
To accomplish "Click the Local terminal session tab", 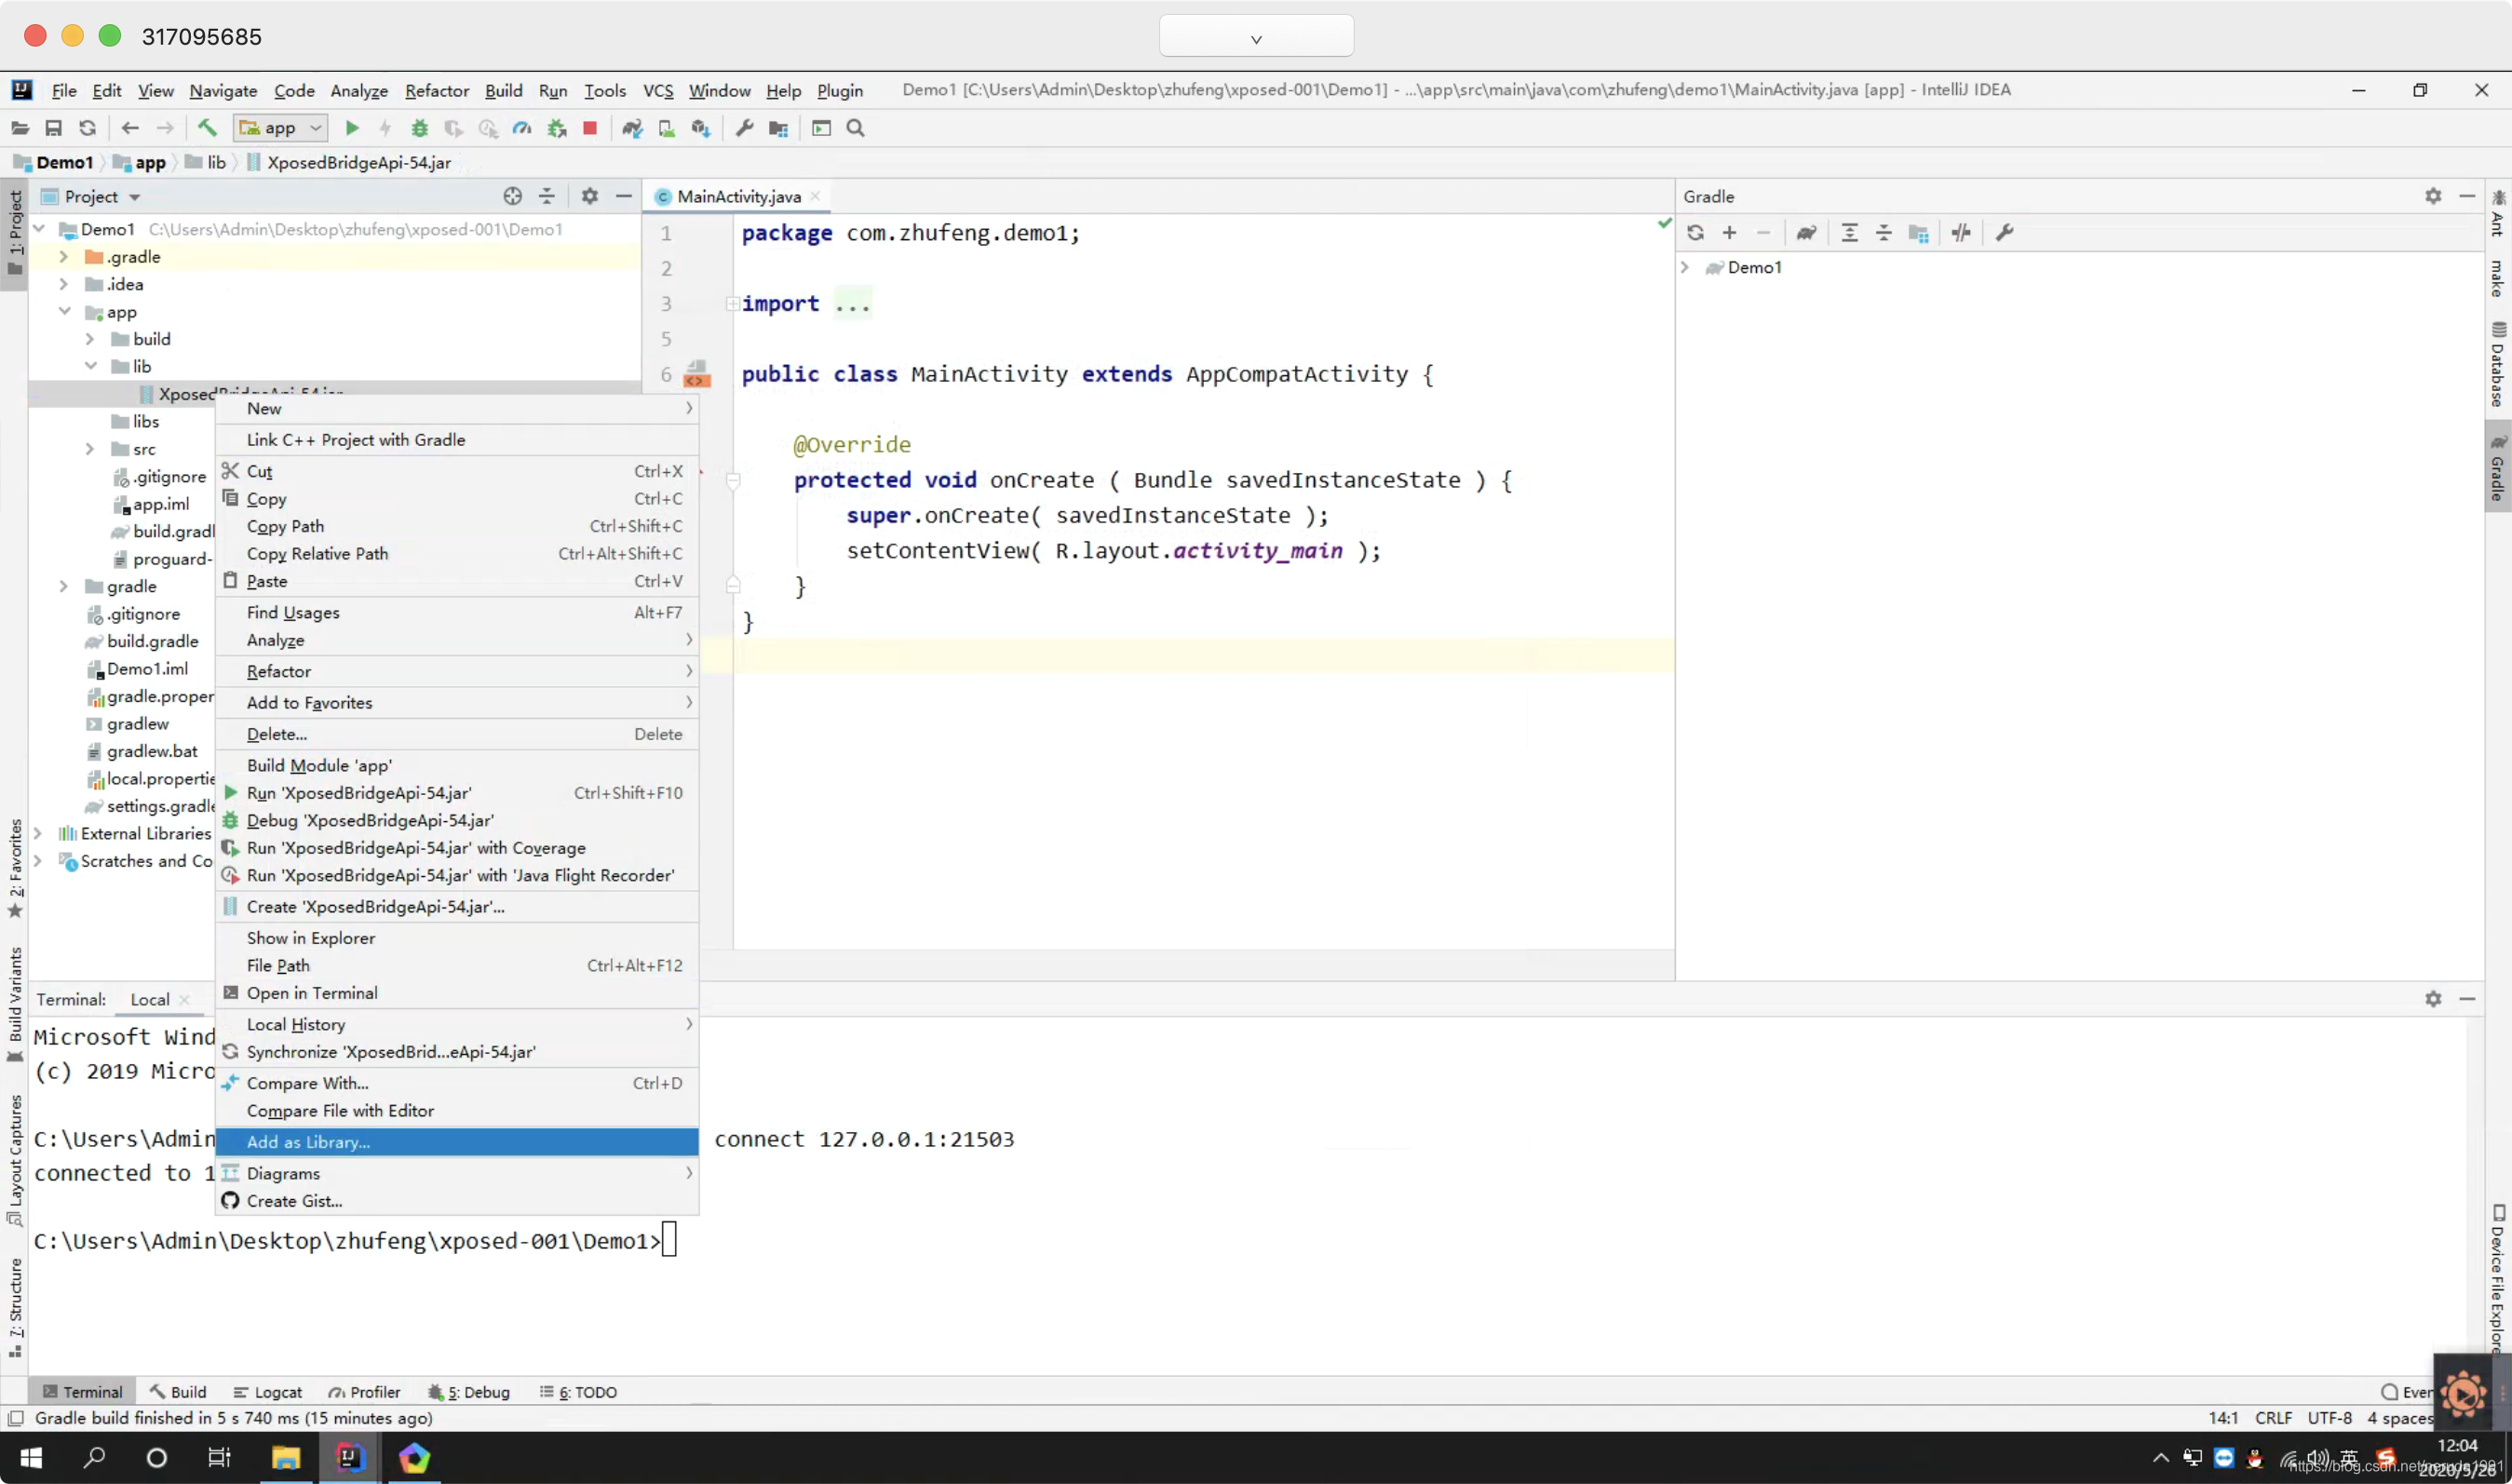I will pos(148,998).
